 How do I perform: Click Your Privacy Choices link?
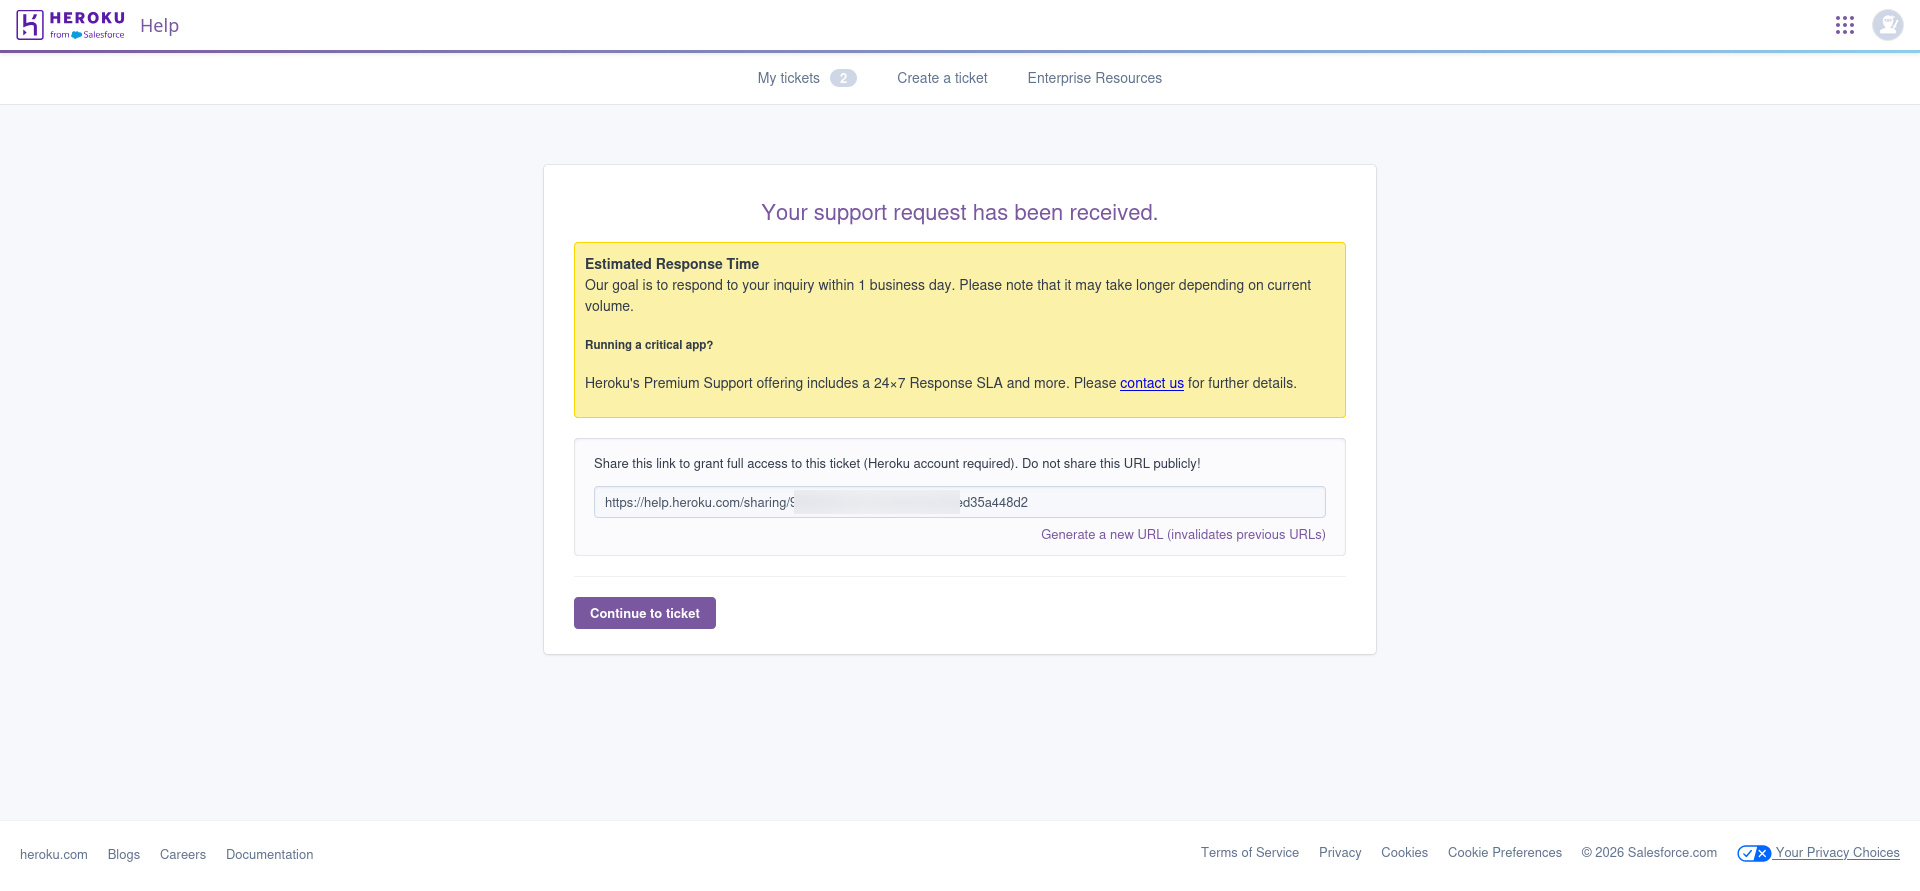(1837, 853)
